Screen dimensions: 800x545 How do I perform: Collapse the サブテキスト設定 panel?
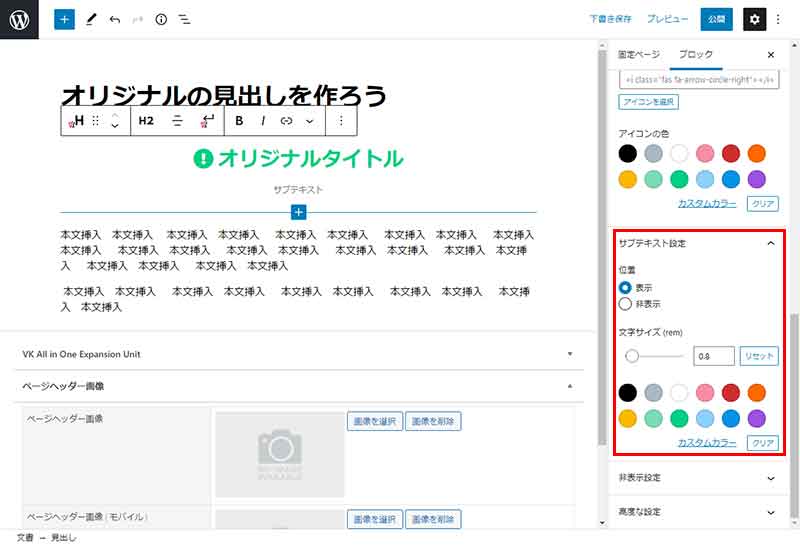tap(770, 243)
